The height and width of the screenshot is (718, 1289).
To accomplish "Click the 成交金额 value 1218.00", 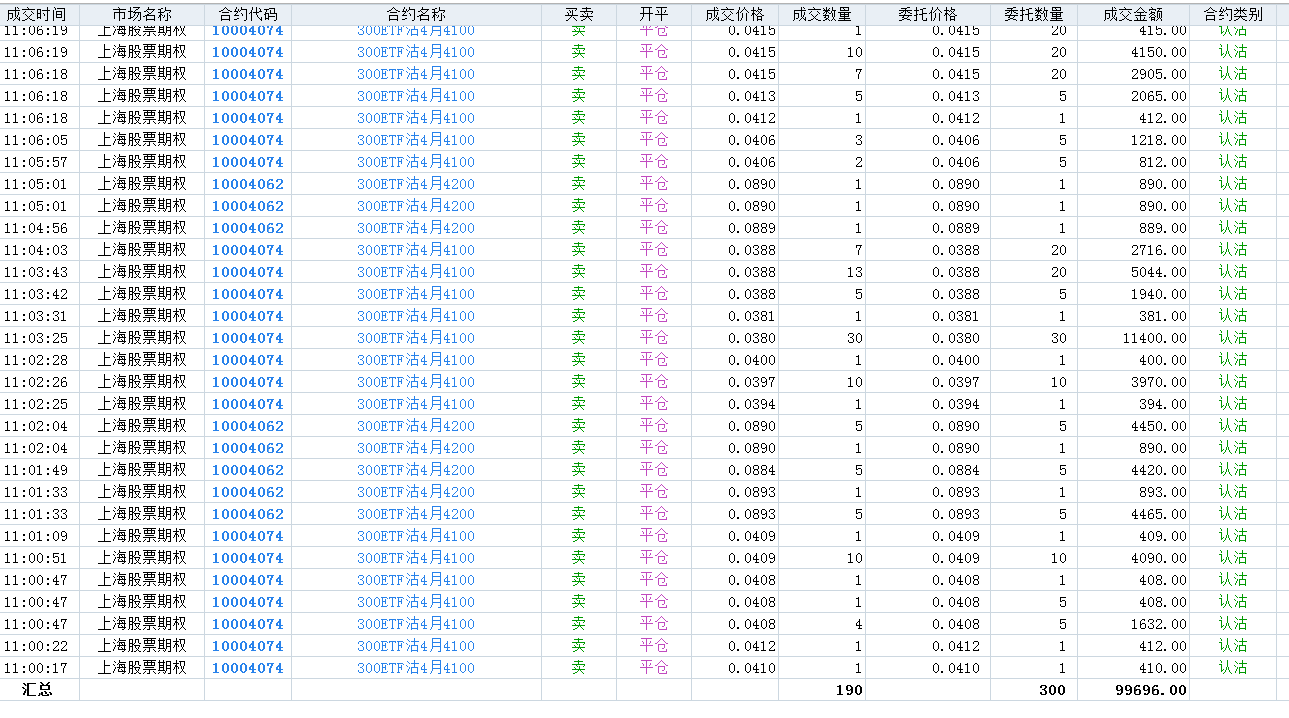I will (1158, 140).
